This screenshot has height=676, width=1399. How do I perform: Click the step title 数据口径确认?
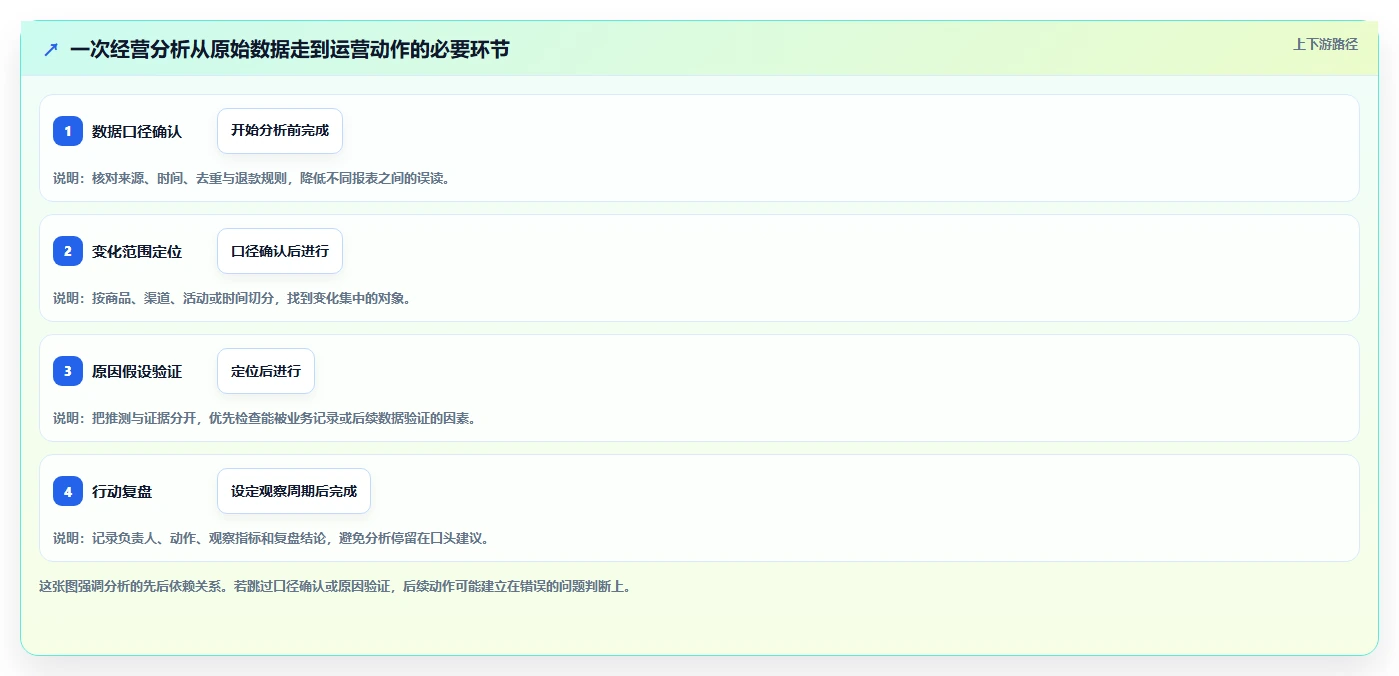(137, 131)
